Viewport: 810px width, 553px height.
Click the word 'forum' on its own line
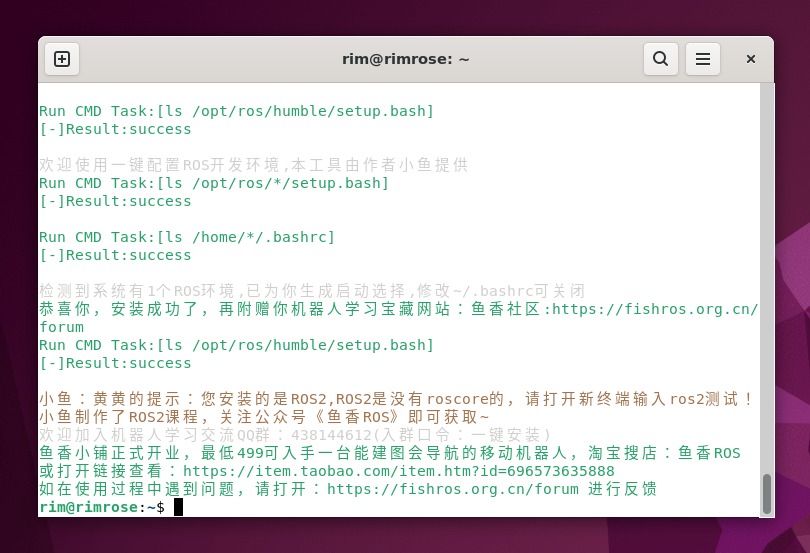pyautogui.click(x=61, y=327)
